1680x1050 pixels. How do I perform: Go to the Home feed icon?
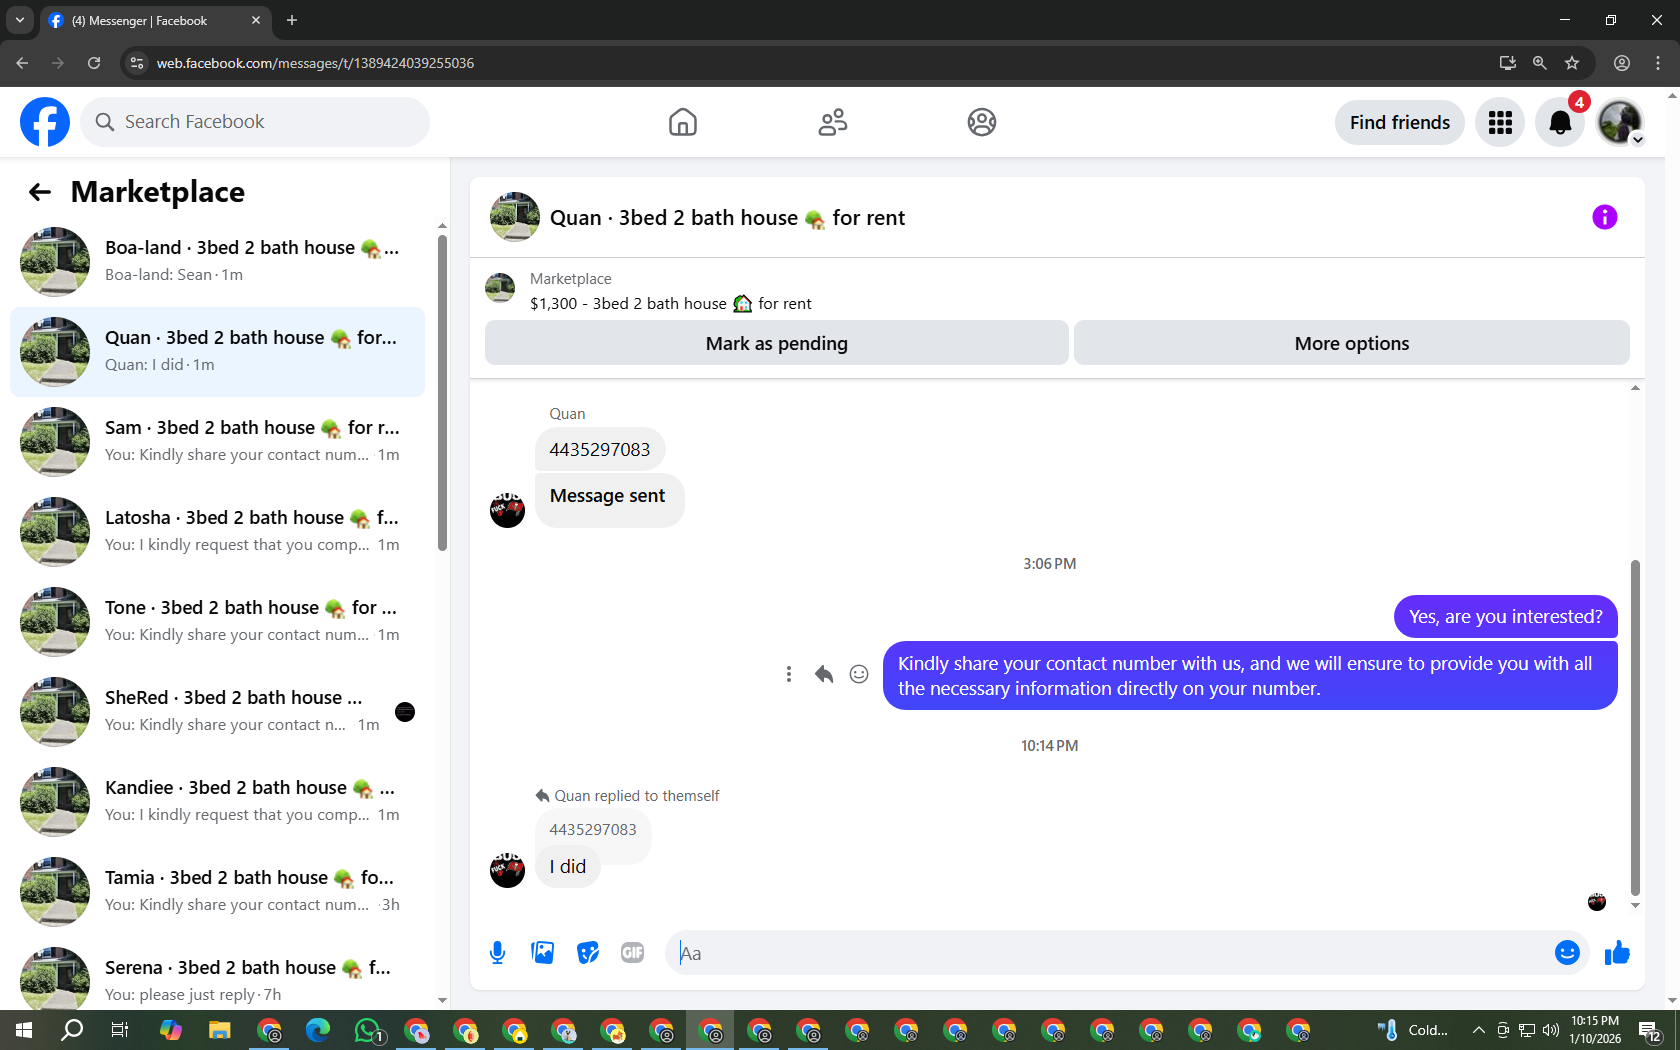point(683,122)
